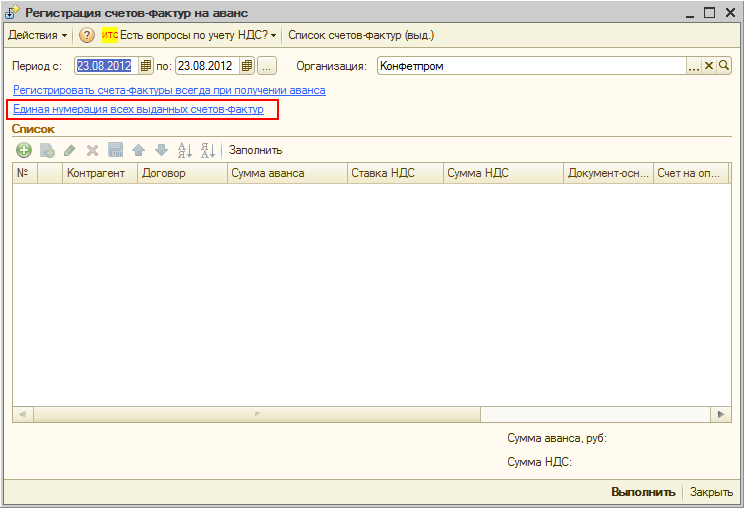744x508 pixels.
Task: Open link Единая нумерация всех выданных счетов-фактур
Action: pyautogui.click(x=138, y=109)
